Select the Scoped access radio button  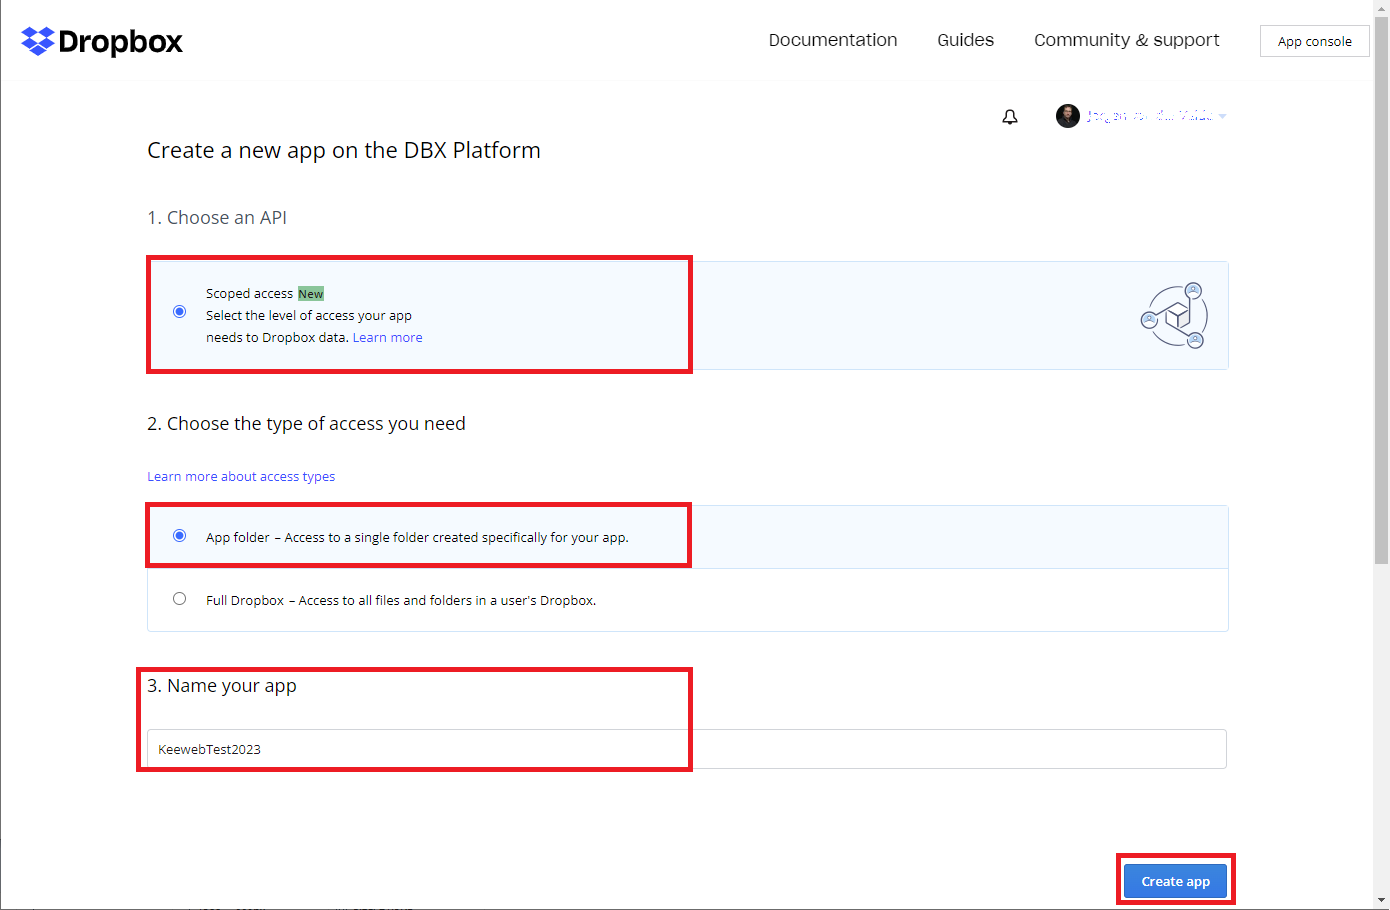click(180, 312)
